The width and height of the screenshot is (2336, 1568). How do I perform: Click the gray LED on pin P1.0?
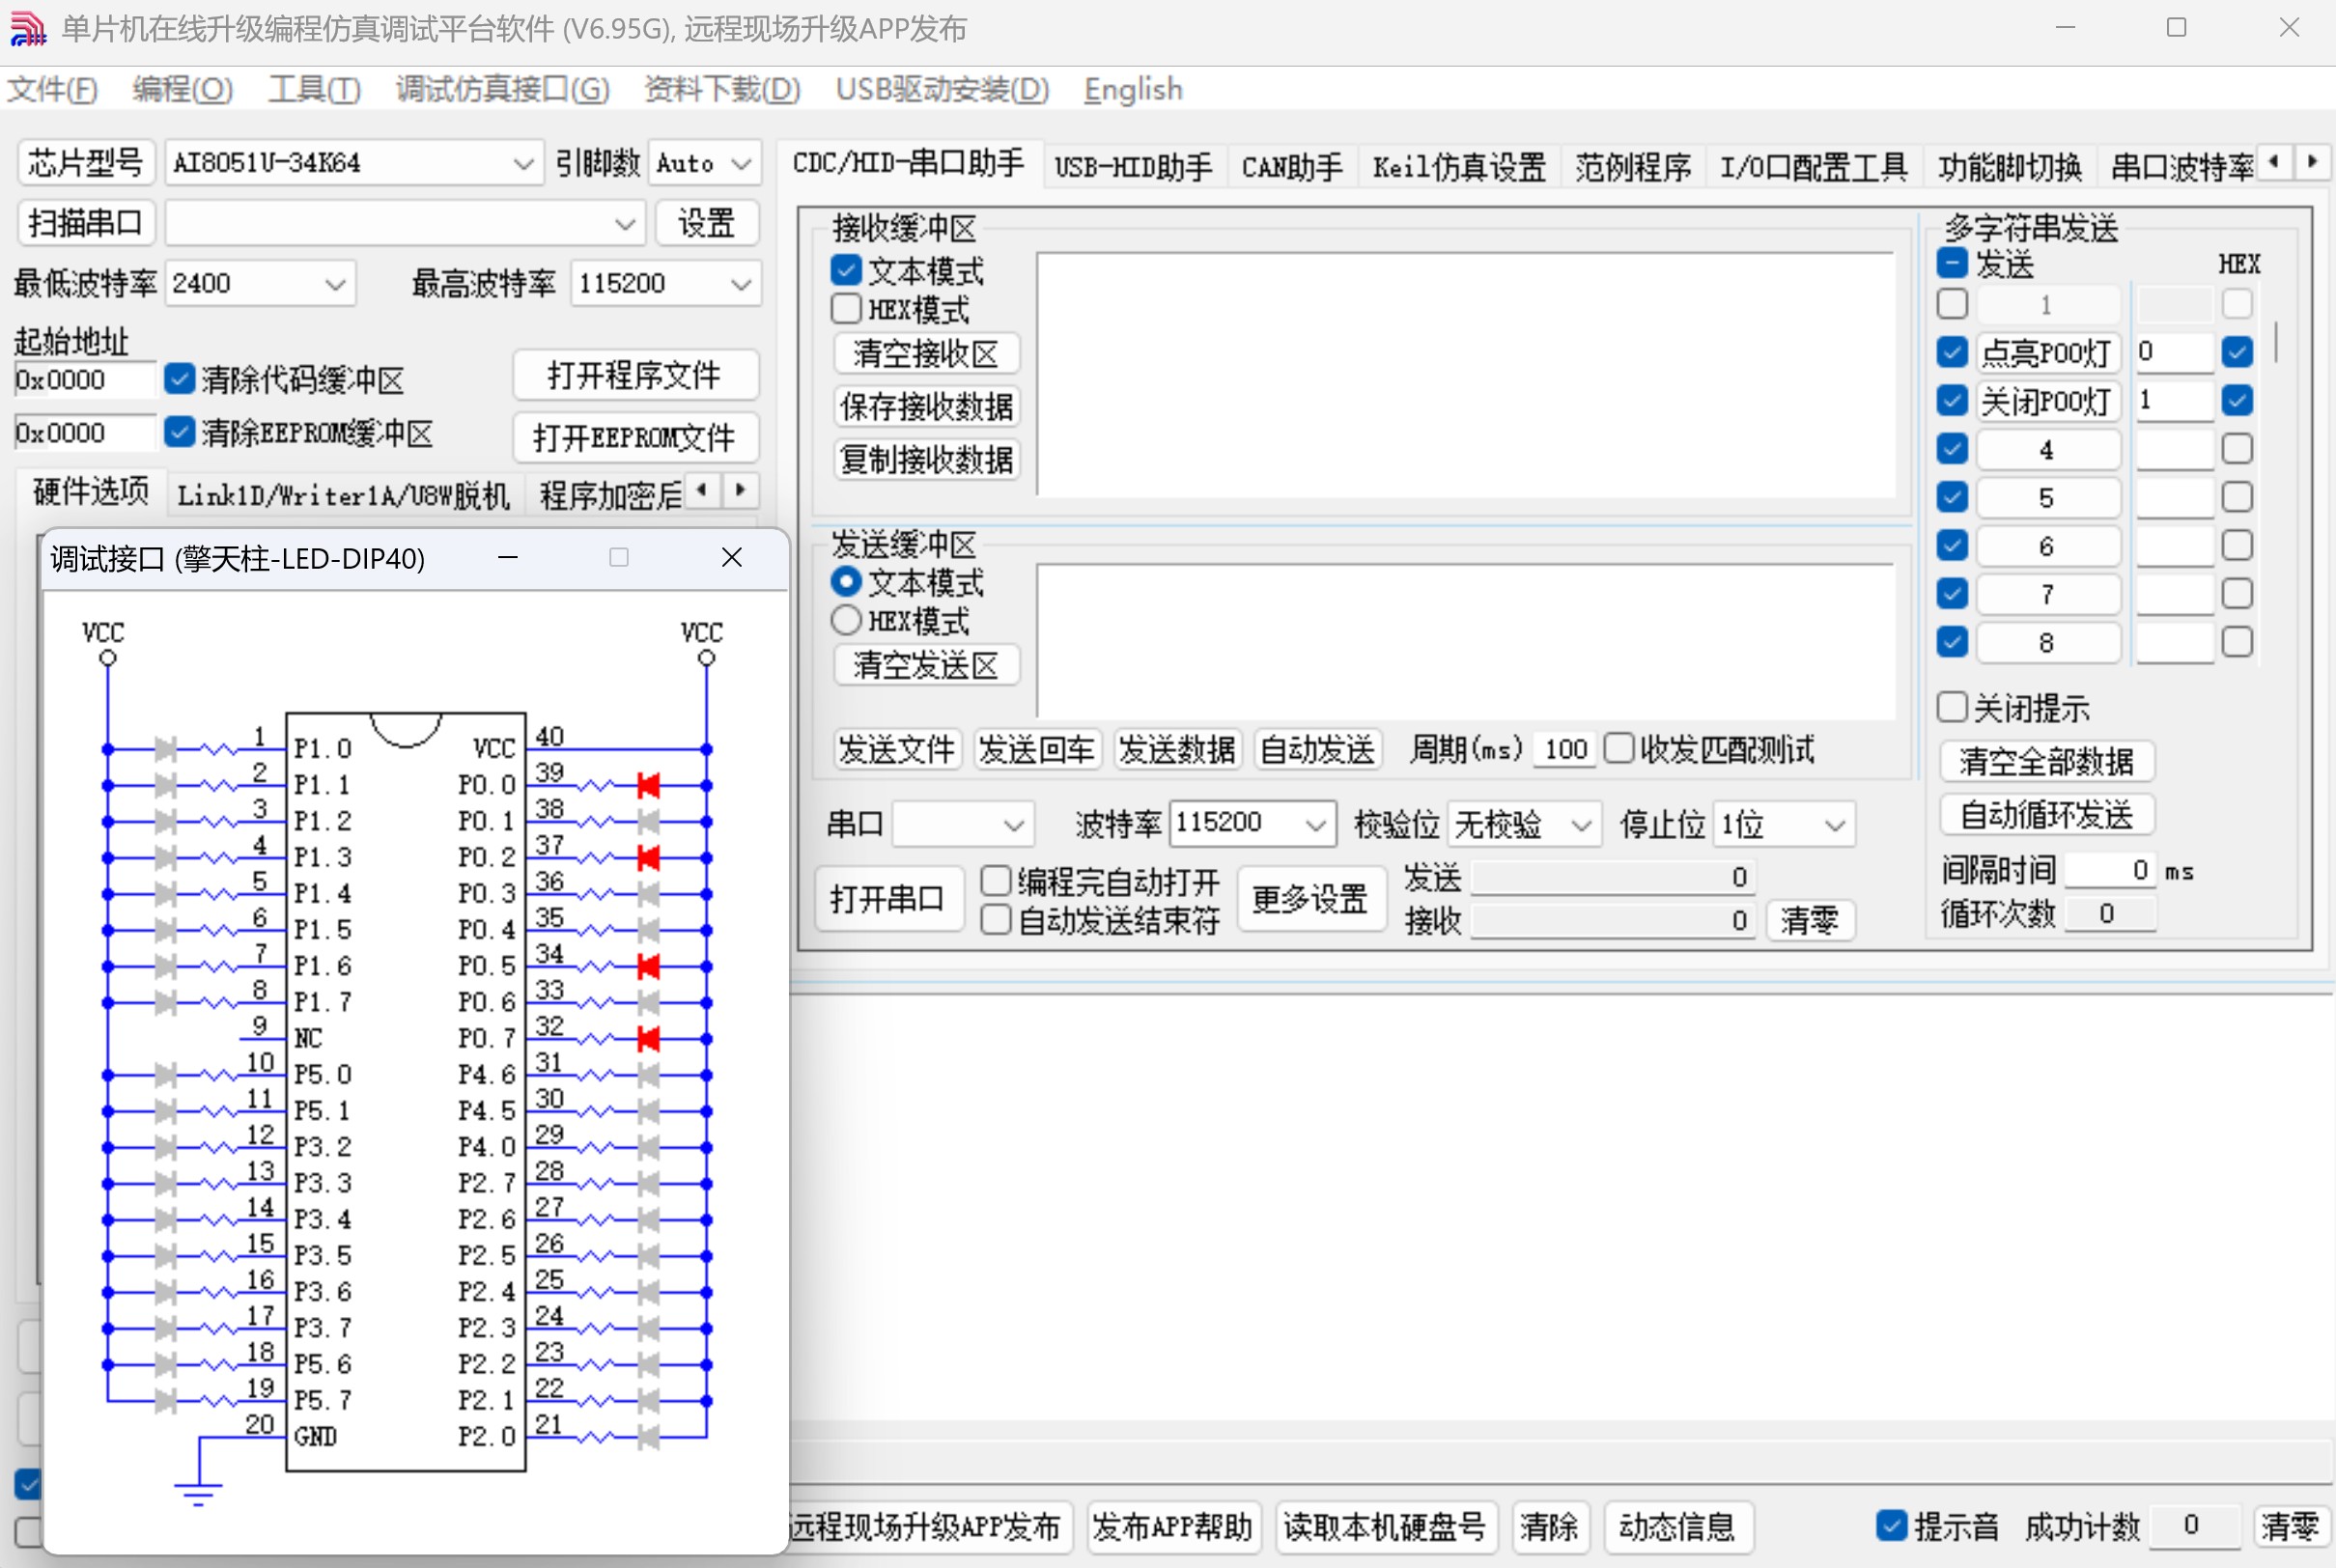(x=166, y=749)
